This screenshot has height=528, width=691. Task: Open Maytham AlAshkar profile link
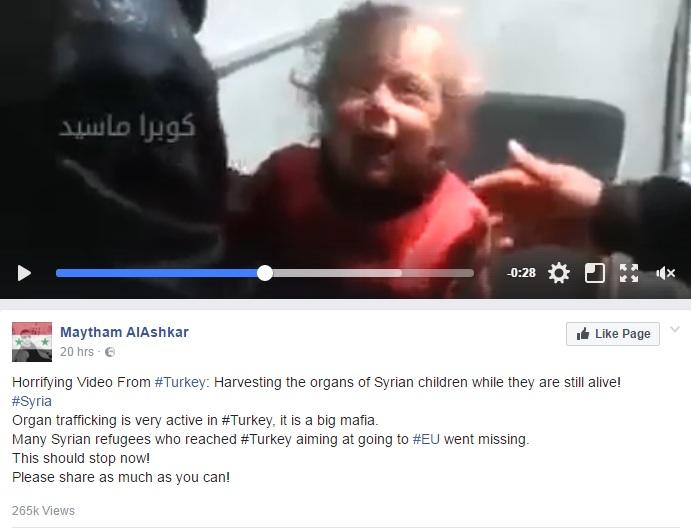click(x=124, y=332)
